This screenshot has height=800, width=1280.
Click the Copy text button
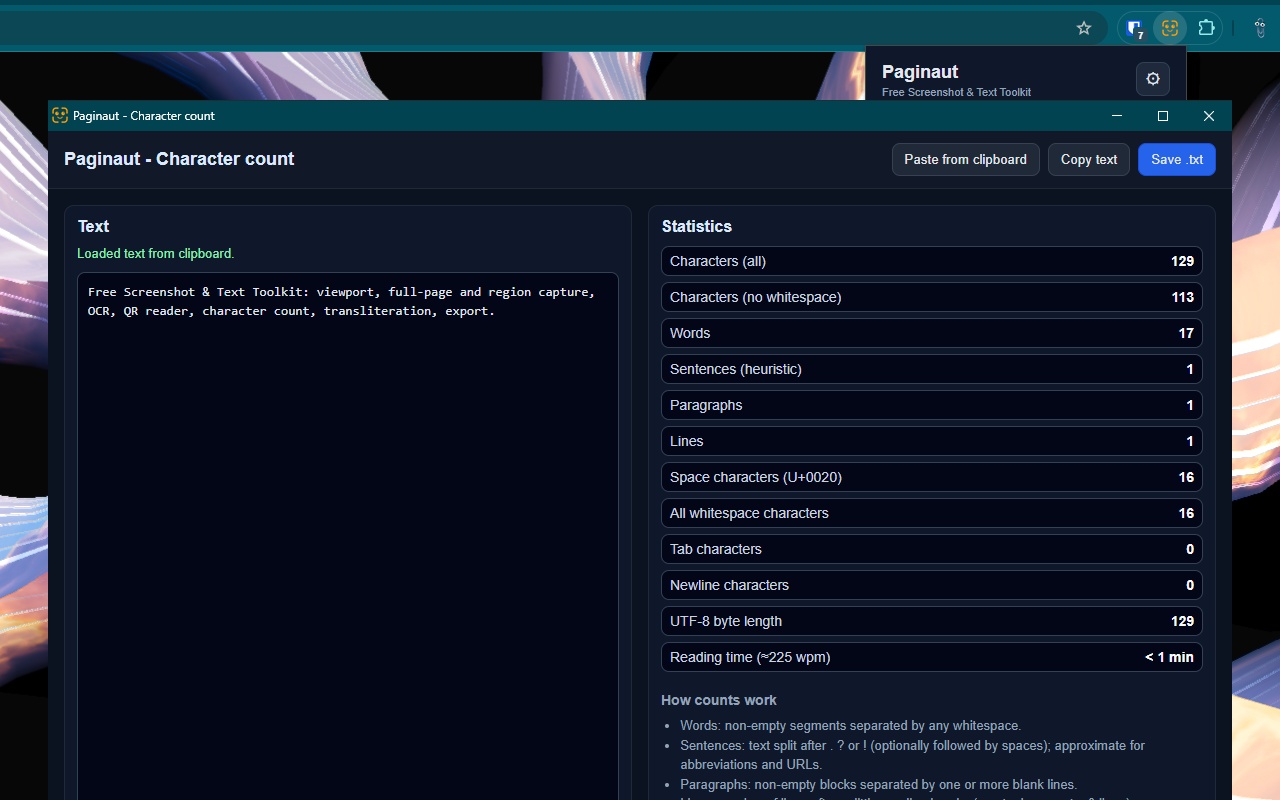(1089, 159)
